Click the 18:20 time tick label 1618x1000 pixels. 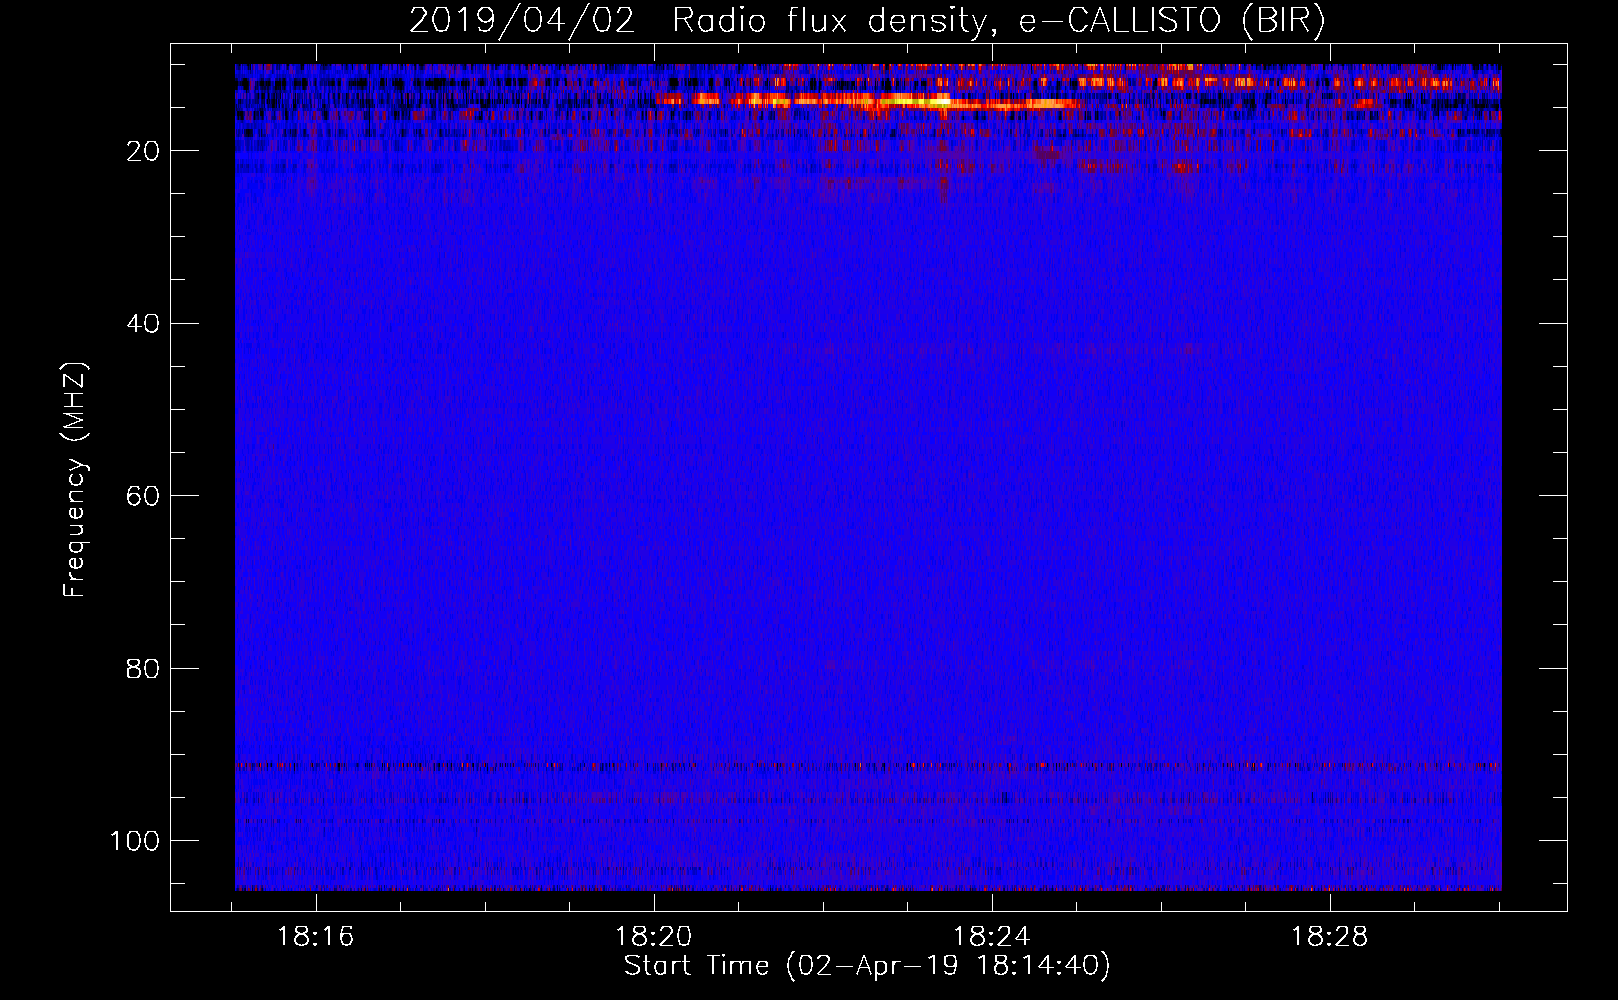point(654,937)
